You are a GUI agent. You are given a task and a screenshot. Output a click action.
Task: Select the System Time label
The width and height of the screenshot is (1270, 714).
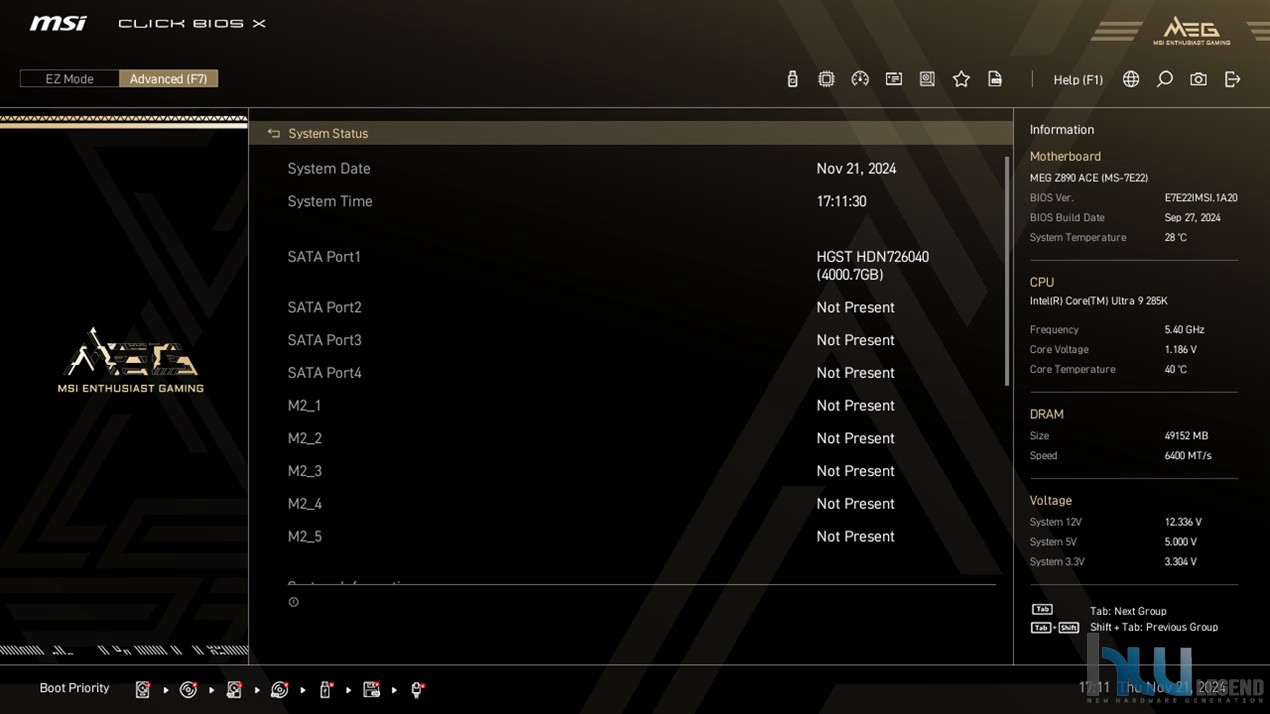point(330,202)
